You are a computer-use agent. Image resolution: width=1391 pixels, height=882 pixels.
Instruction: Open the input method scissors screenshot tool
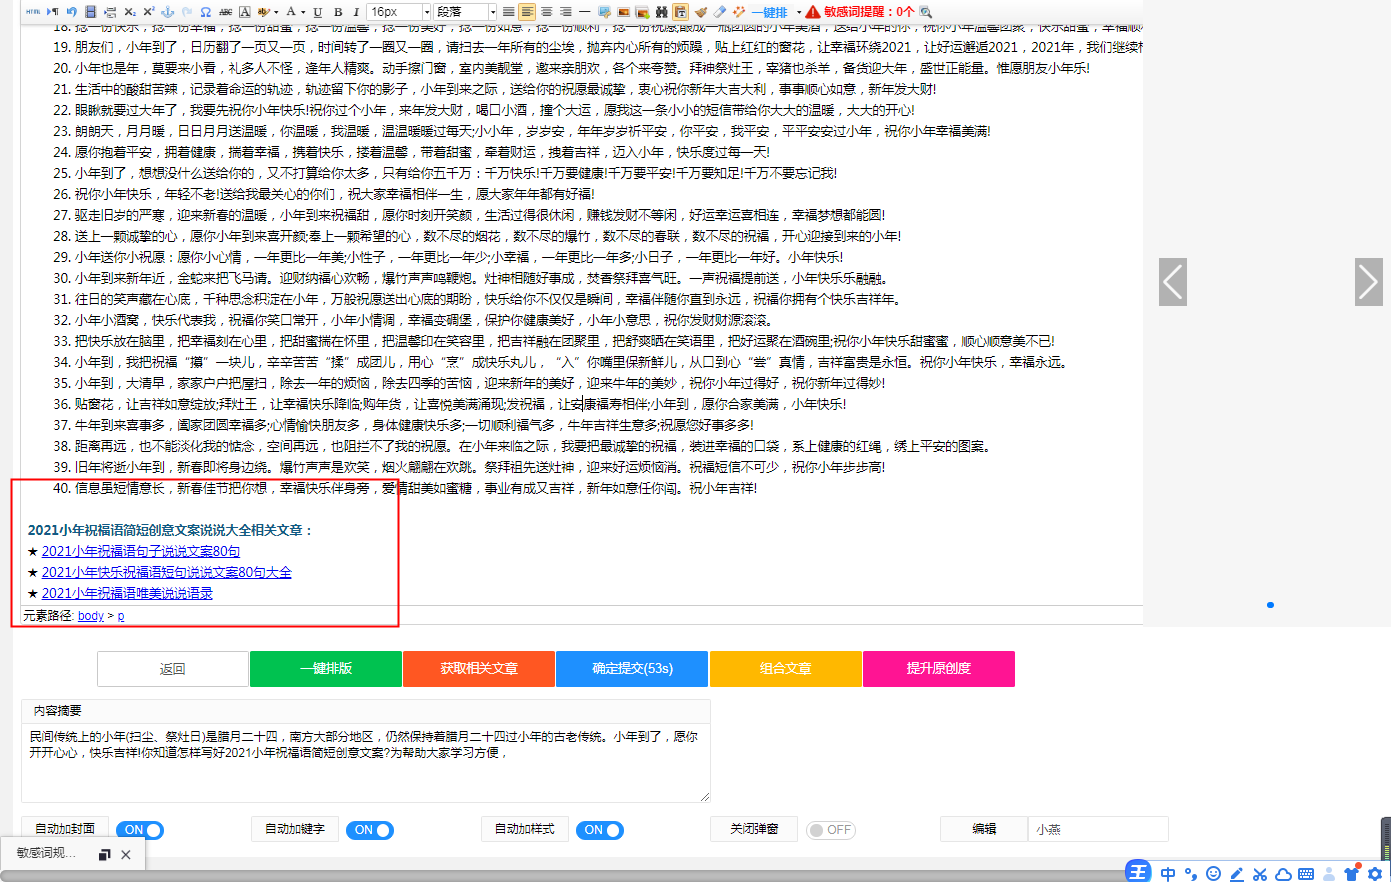[x=1260, y=874]
